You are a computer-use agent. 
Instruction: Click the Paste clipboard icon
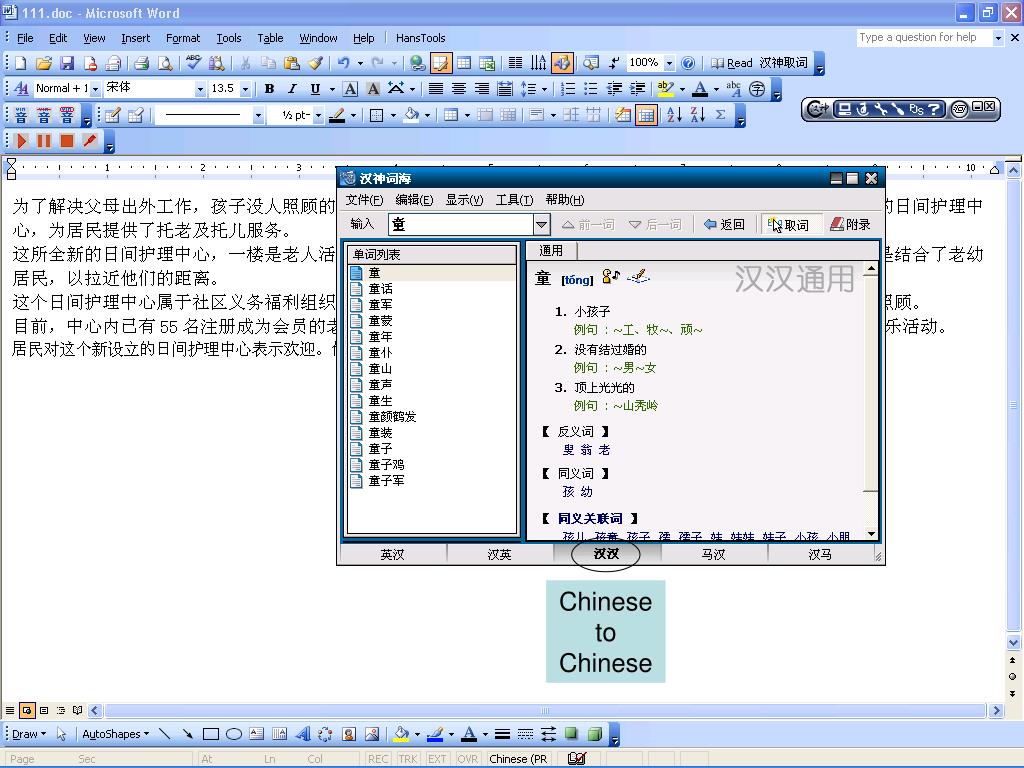pos(292,63)
